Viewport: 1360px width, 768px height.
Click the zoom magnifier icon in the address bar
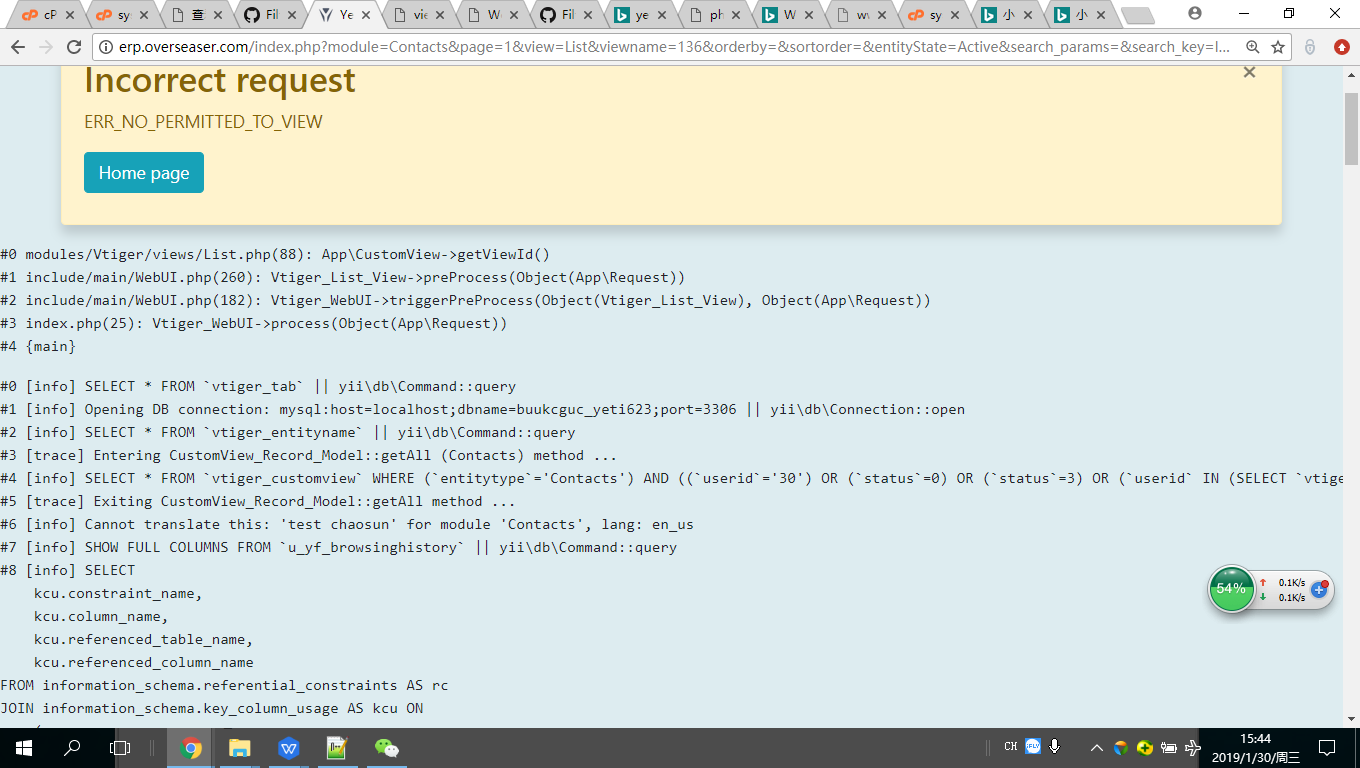click(1253, 47)
